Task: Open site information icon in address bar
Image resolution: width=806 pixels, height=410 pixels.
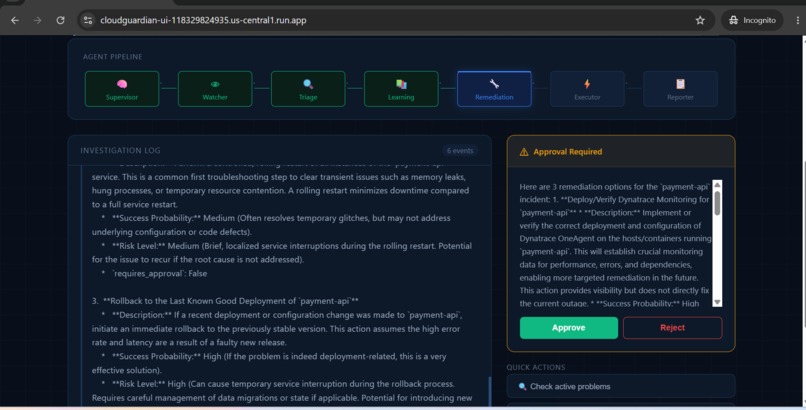Action: pos(88,20)
